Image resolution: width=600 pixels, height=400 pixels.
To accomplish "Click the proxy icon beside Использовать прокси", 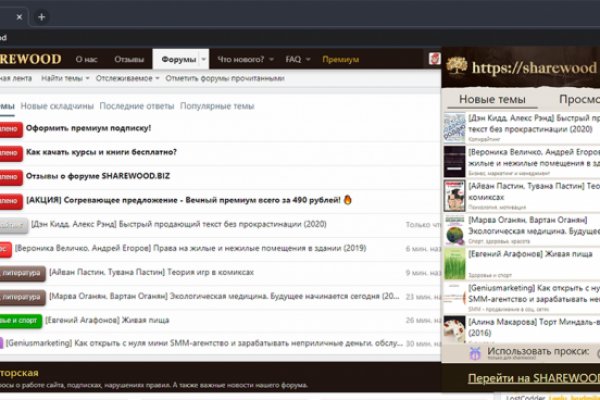I will (475, 353).
